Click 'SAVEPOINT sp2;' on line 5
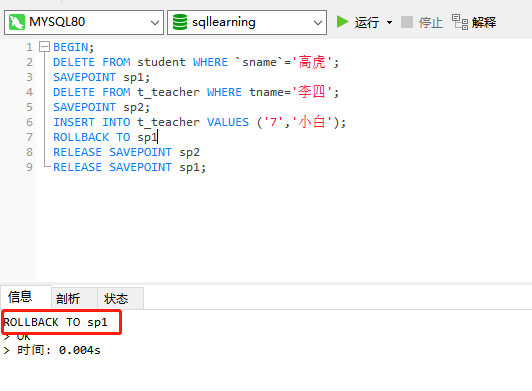532x391 pixels. [101, 107]
